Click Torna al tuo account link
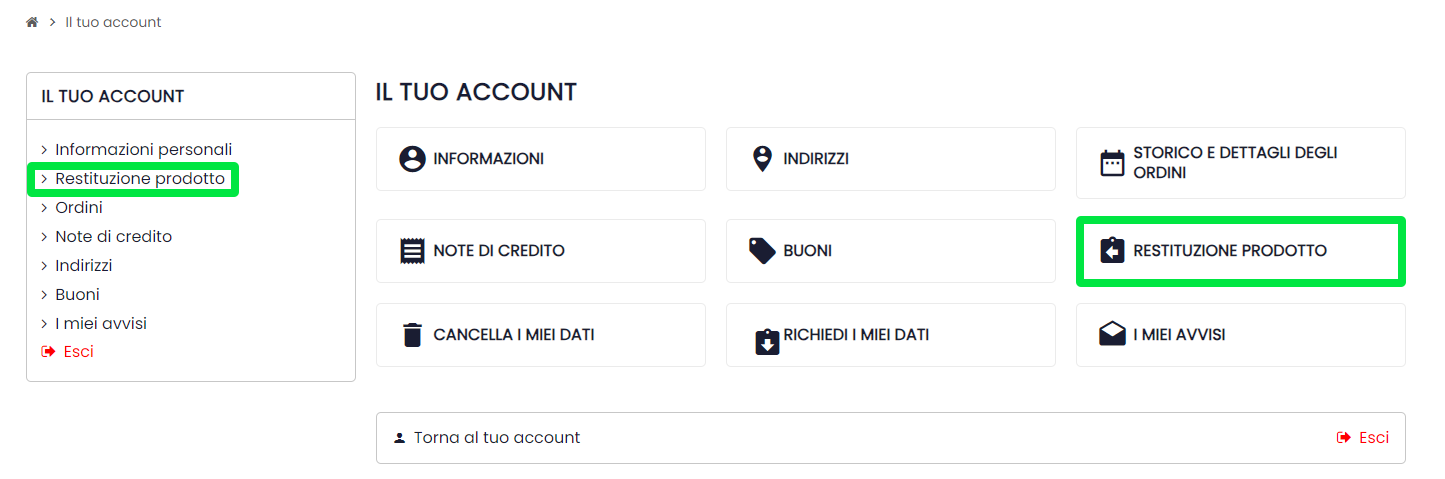Screen dimensions: 1445x479 click(x=496, y=438)
